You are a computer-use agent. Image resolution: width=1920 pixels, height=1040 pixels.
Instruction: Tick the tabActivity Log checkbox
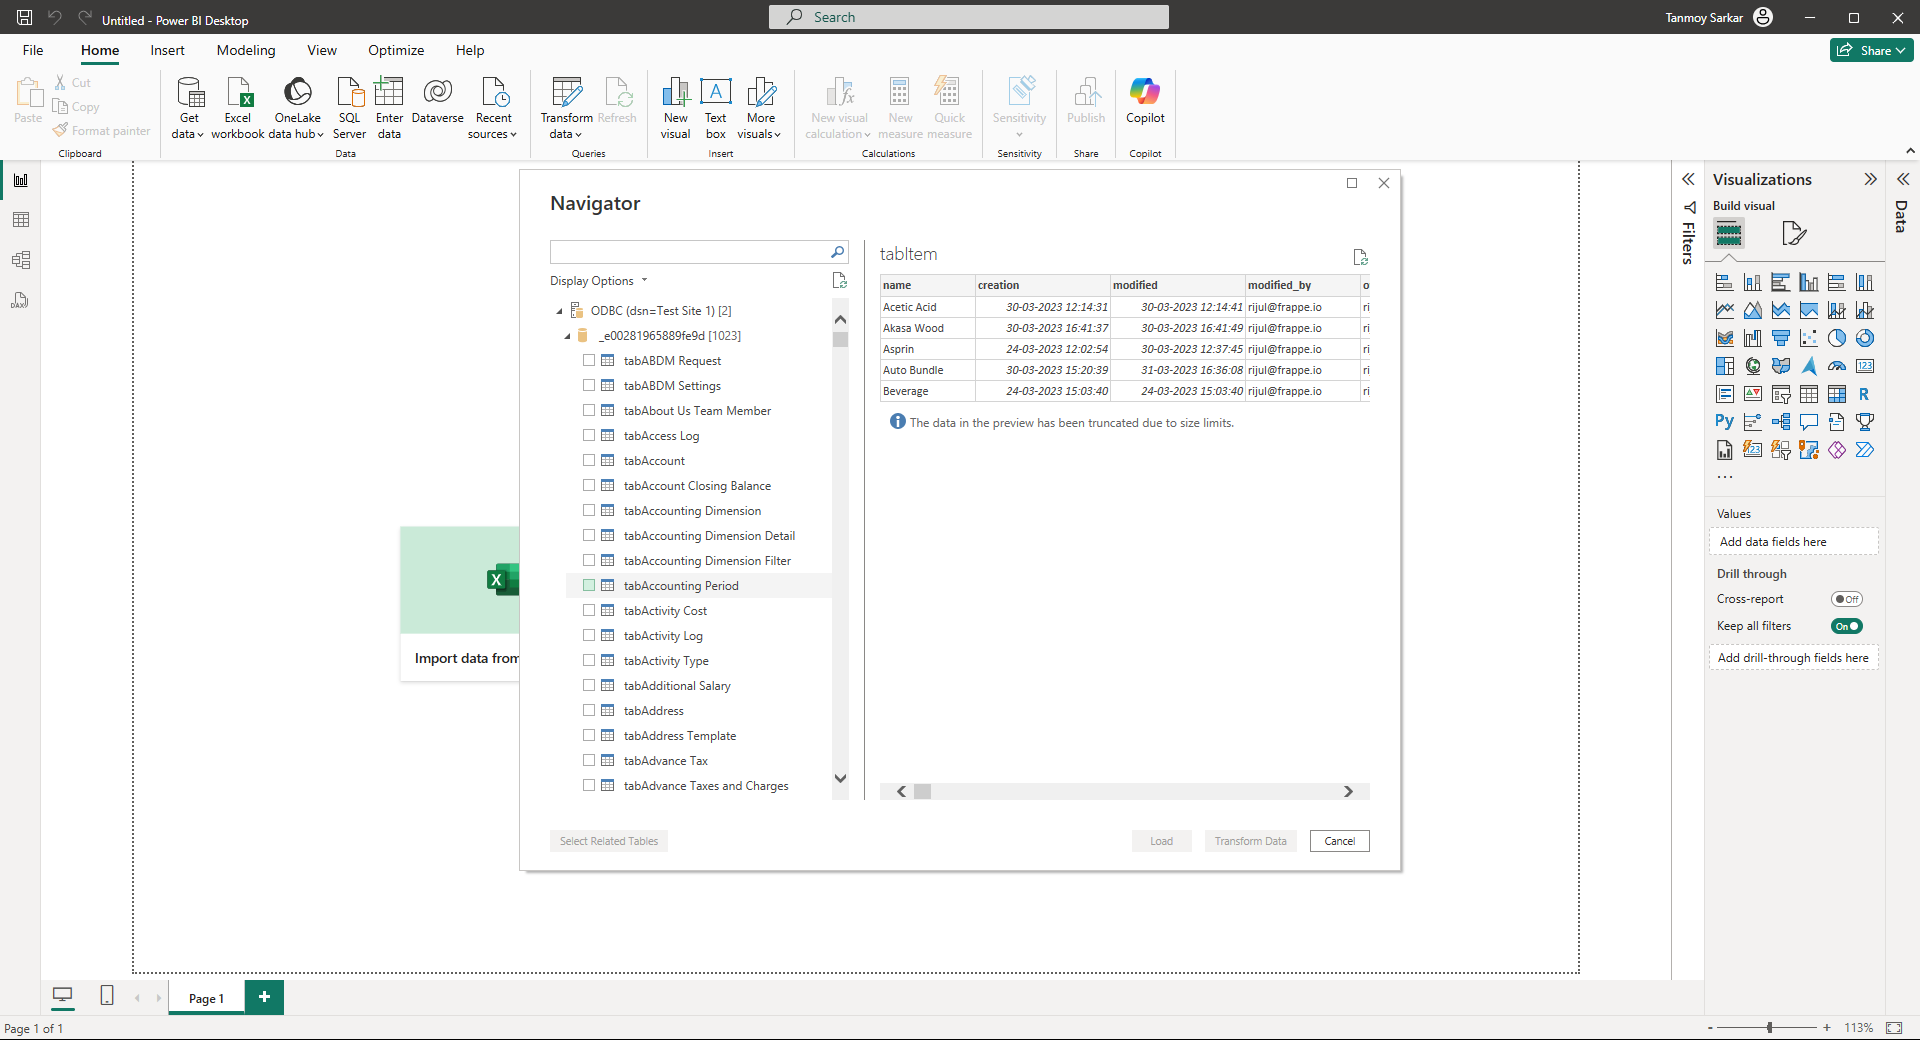(x=589, y=636)
